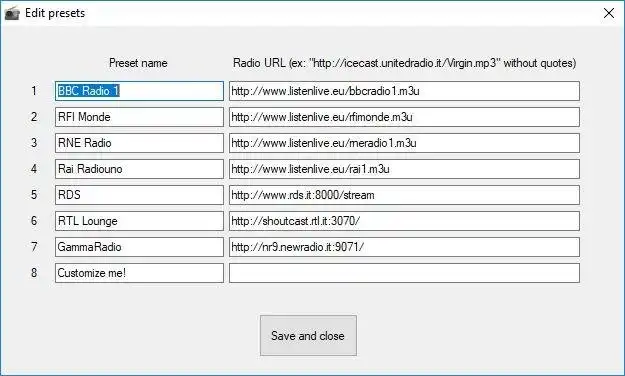The image size is (625, 376).
Task: Click the rds.it:8000/stream URL field
Action: pos(404,195)
